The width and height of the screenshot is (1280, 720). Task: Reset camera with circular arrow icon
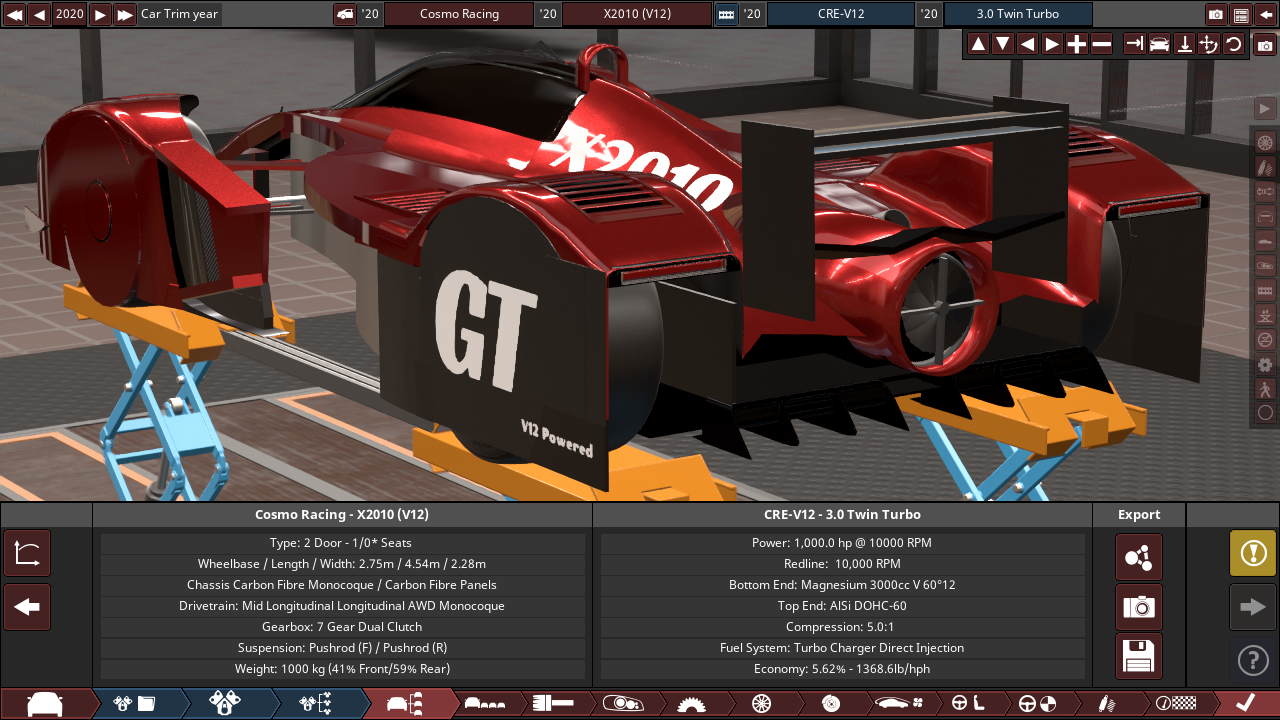pos(1234,44)
